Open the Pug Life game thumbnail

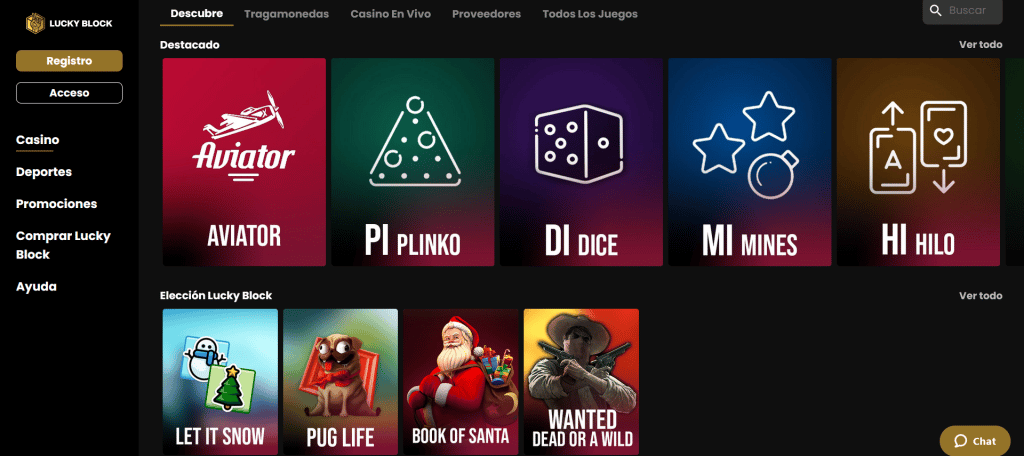pyautogui.click(x=340, y=382)
